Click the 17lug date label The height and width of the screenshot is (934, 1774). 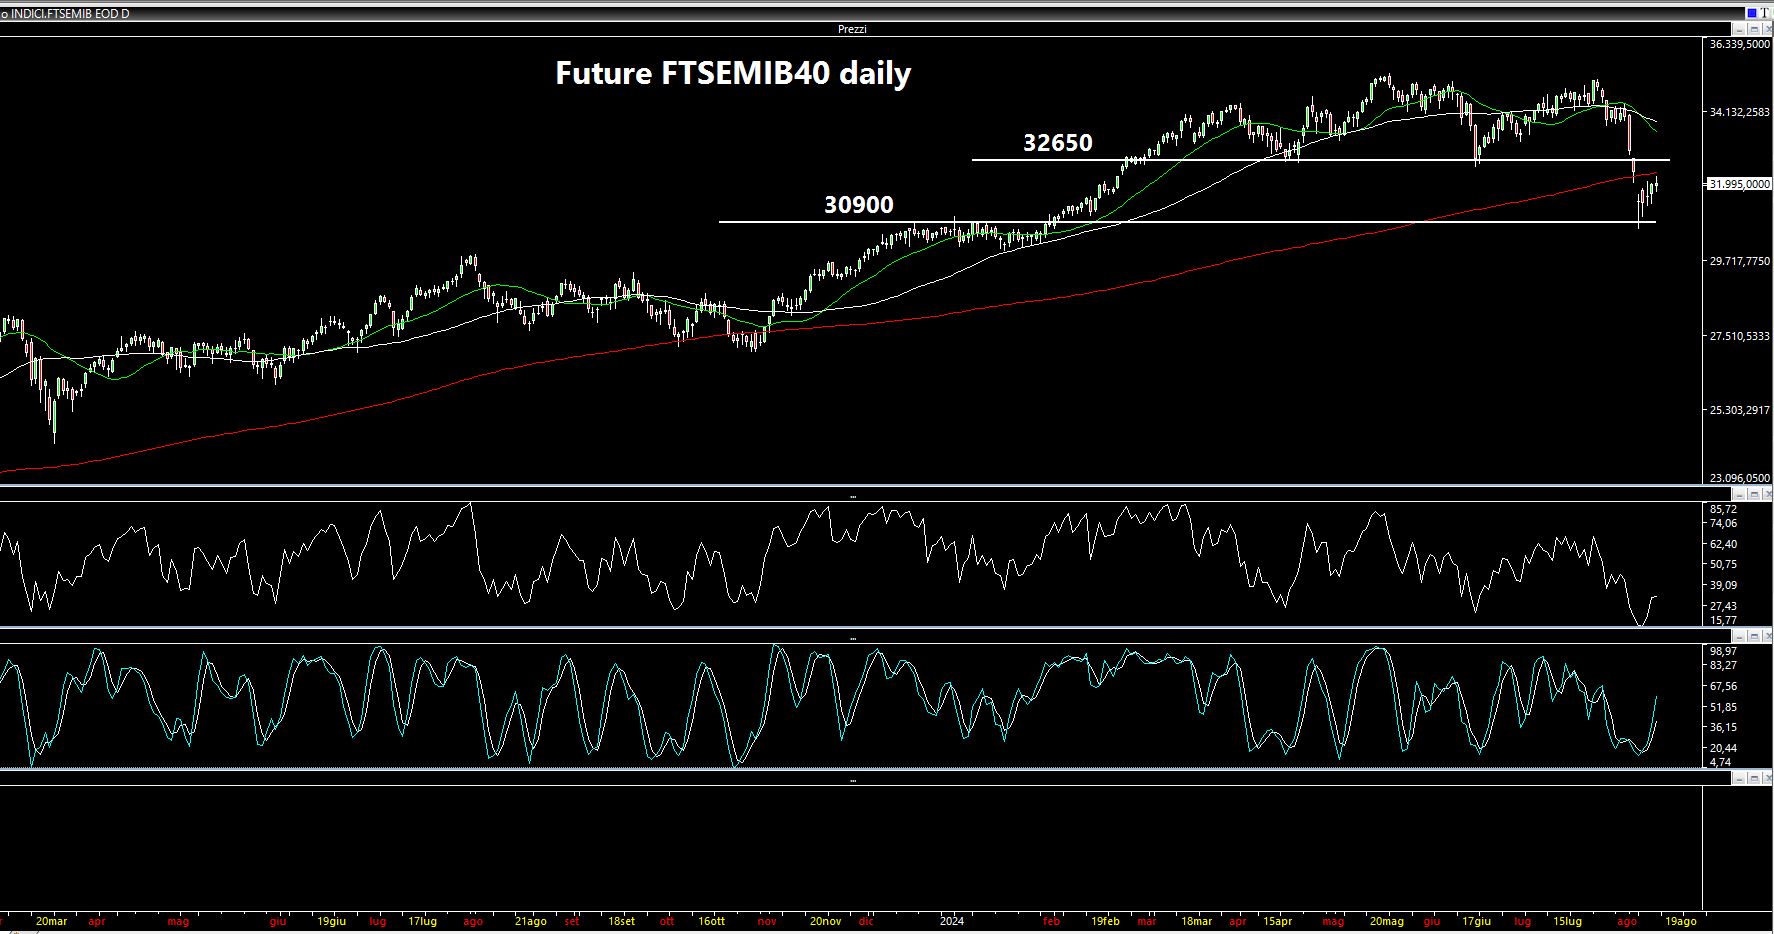click(x=422, y=921)
